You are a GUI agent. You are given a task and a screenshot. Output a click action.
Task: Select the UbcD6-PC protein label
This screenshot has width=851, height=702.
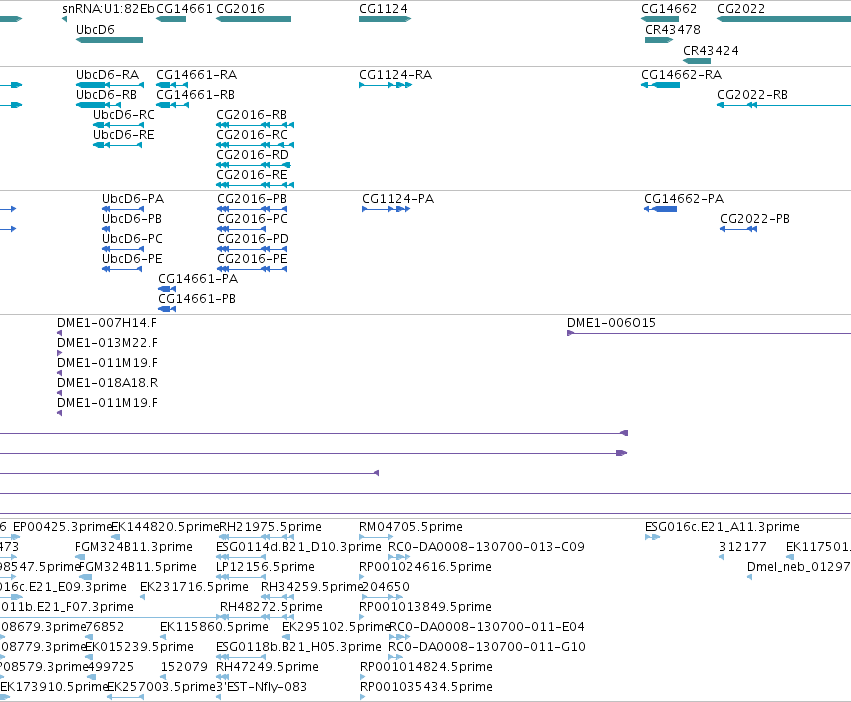click(x=132, y=239)
